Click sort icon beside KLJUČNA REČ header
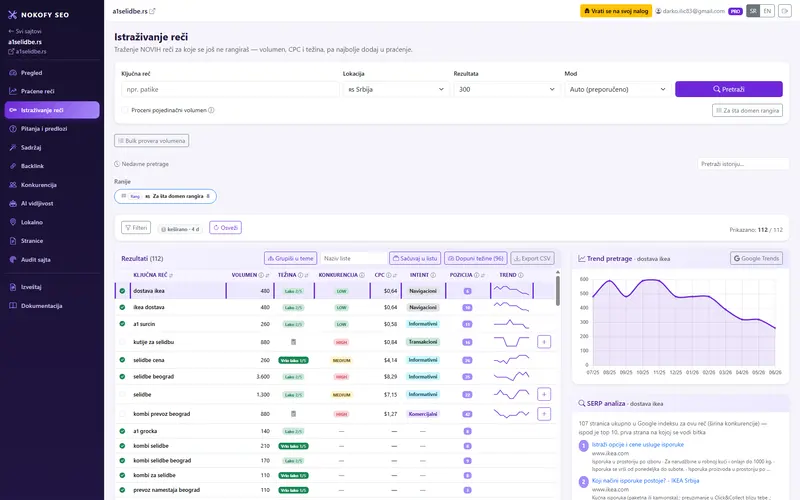This screenshot has height=500, width=800. (171, 275)
